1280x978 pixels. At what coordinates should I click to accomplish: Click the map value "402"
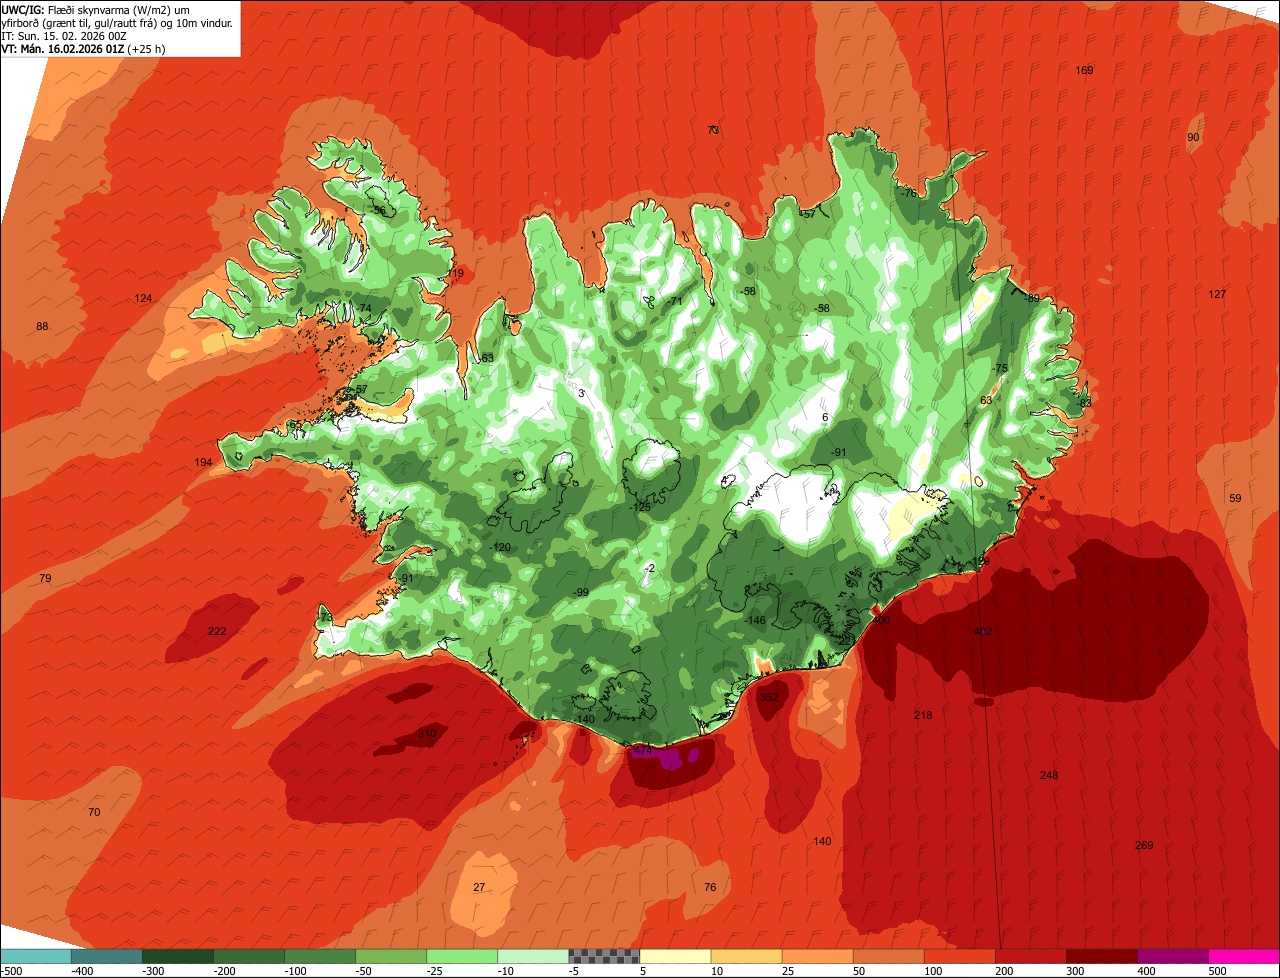tap(983, 631)
